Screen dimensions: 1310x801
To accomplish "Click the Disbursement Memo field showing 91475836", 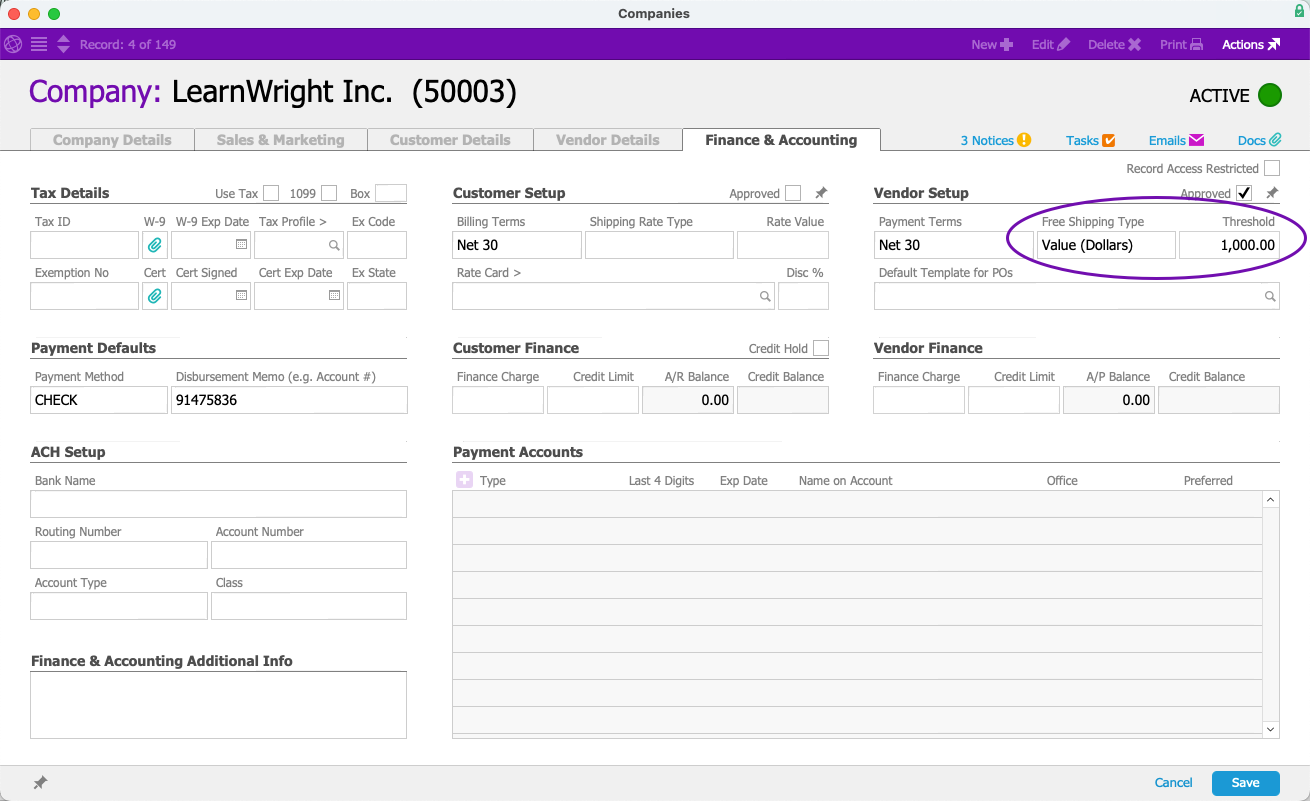I will (x=290, y=400).
